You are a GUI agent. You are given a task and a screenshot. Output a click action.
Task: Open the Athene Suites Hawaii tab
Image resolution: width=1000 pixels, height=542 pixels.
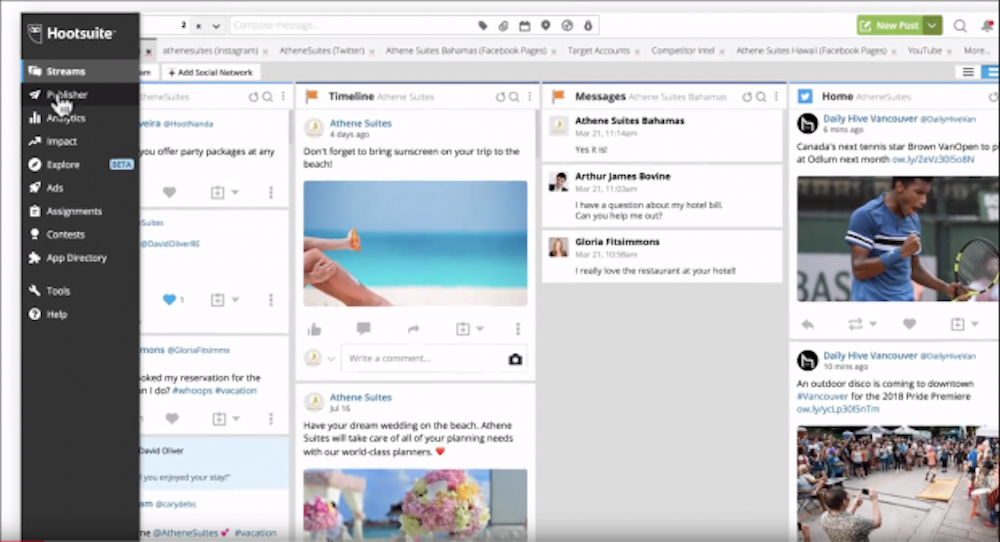tap(811, 50)
